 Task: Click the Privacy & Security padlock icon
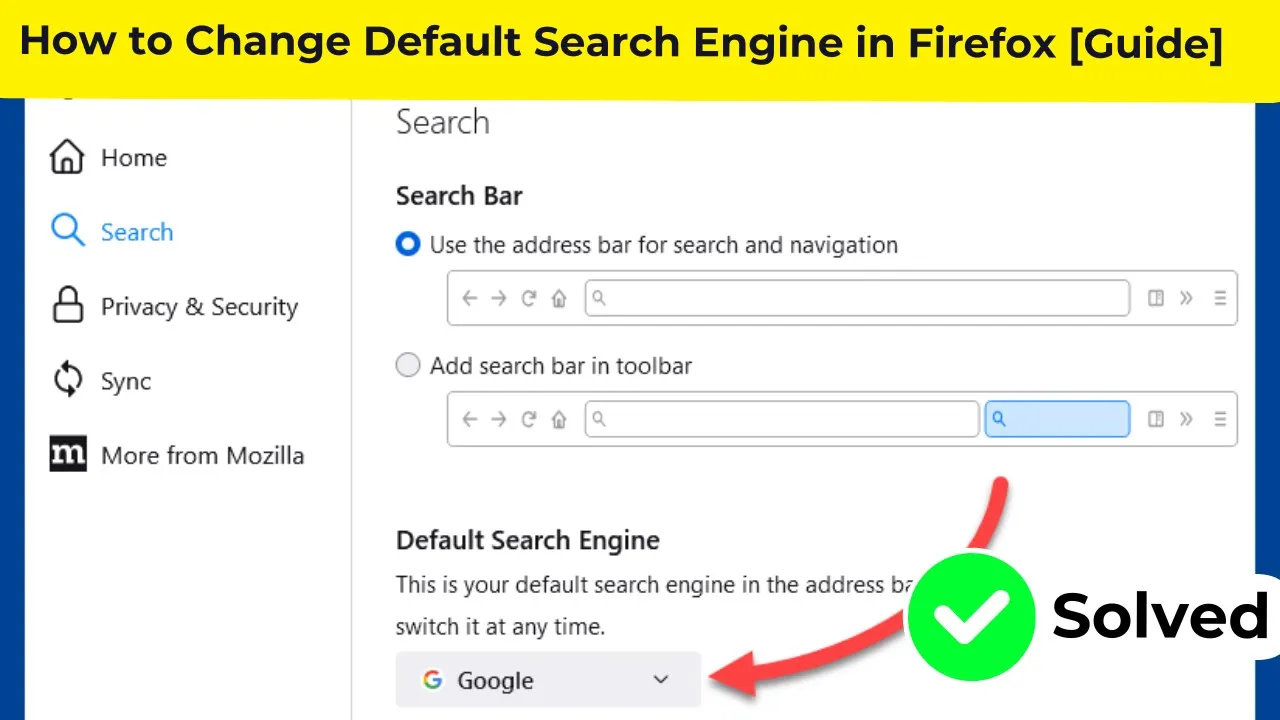click(67, 306)
